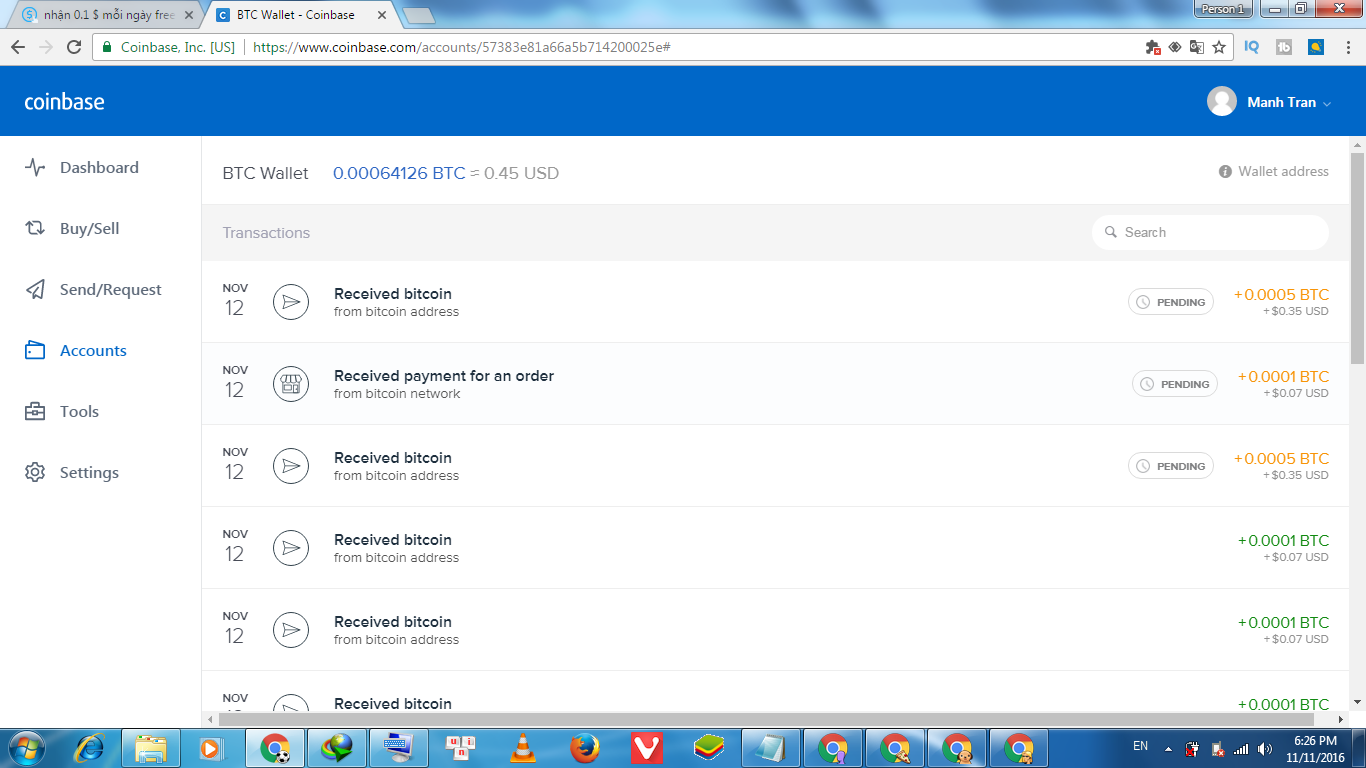Open the Chrome three-dot menu
1366x768 pixels.
pos(1347,47)
